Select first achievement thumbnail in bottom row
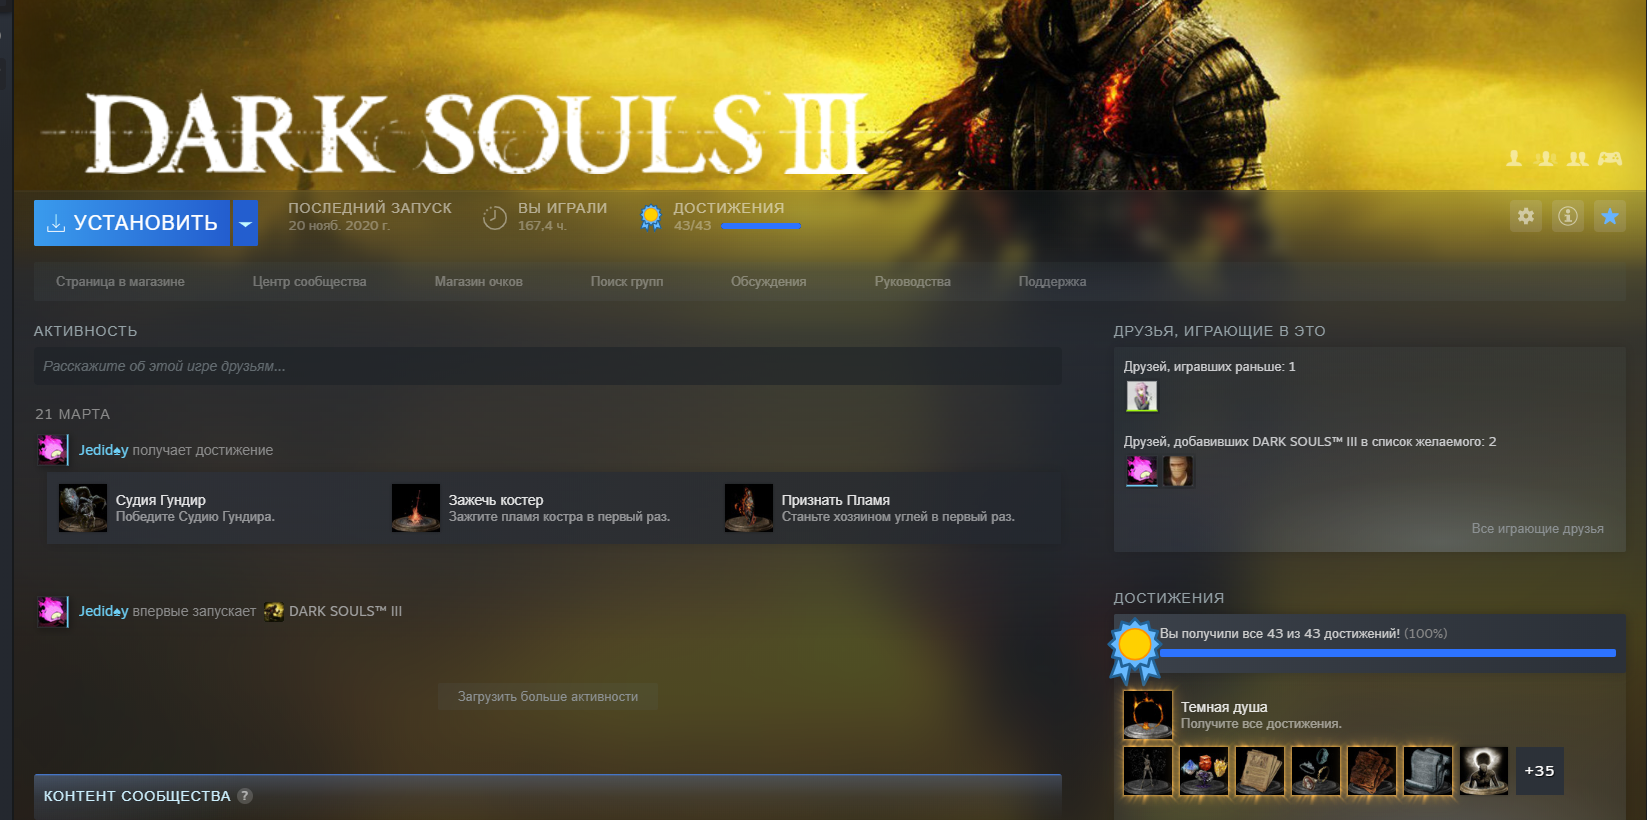 tap(1148, 771)
